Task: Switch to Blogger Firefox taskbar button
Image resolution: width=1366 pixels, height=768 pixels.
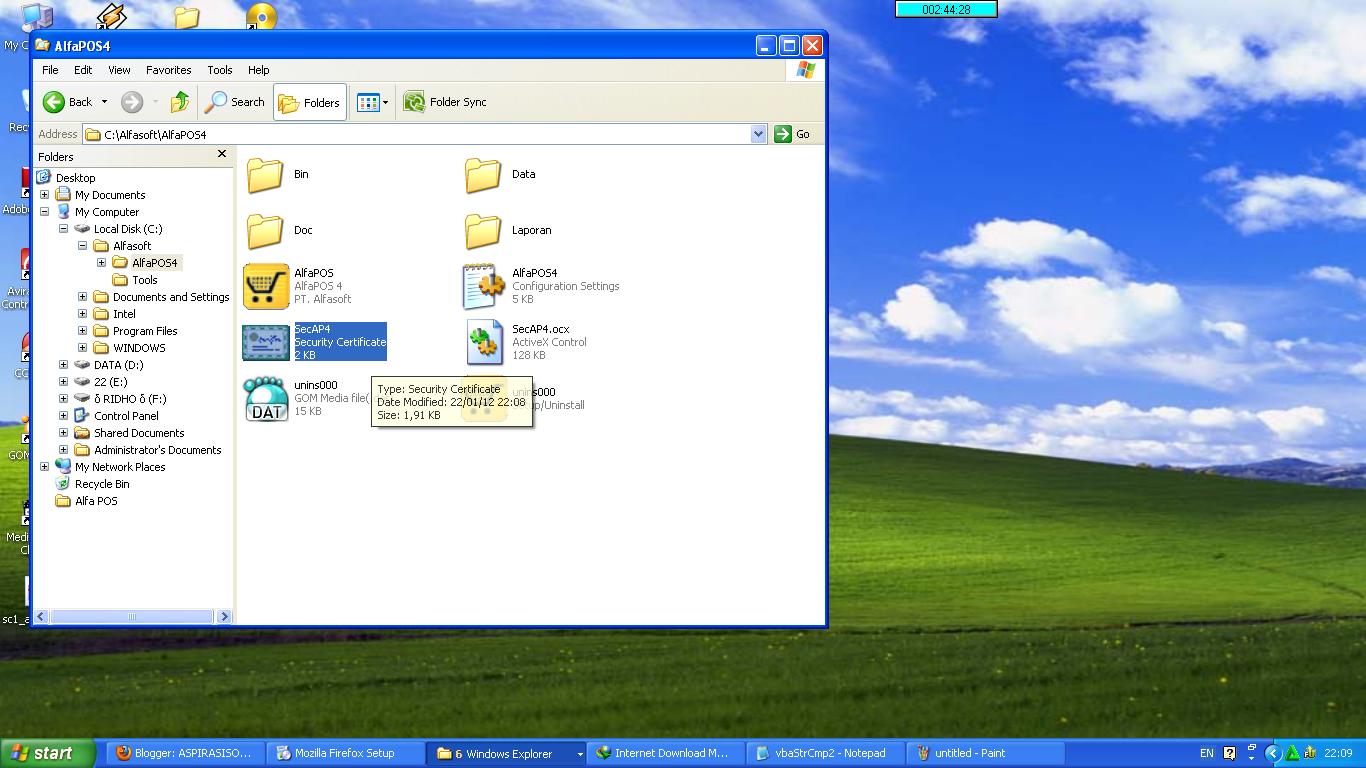Action: [184, 753]
